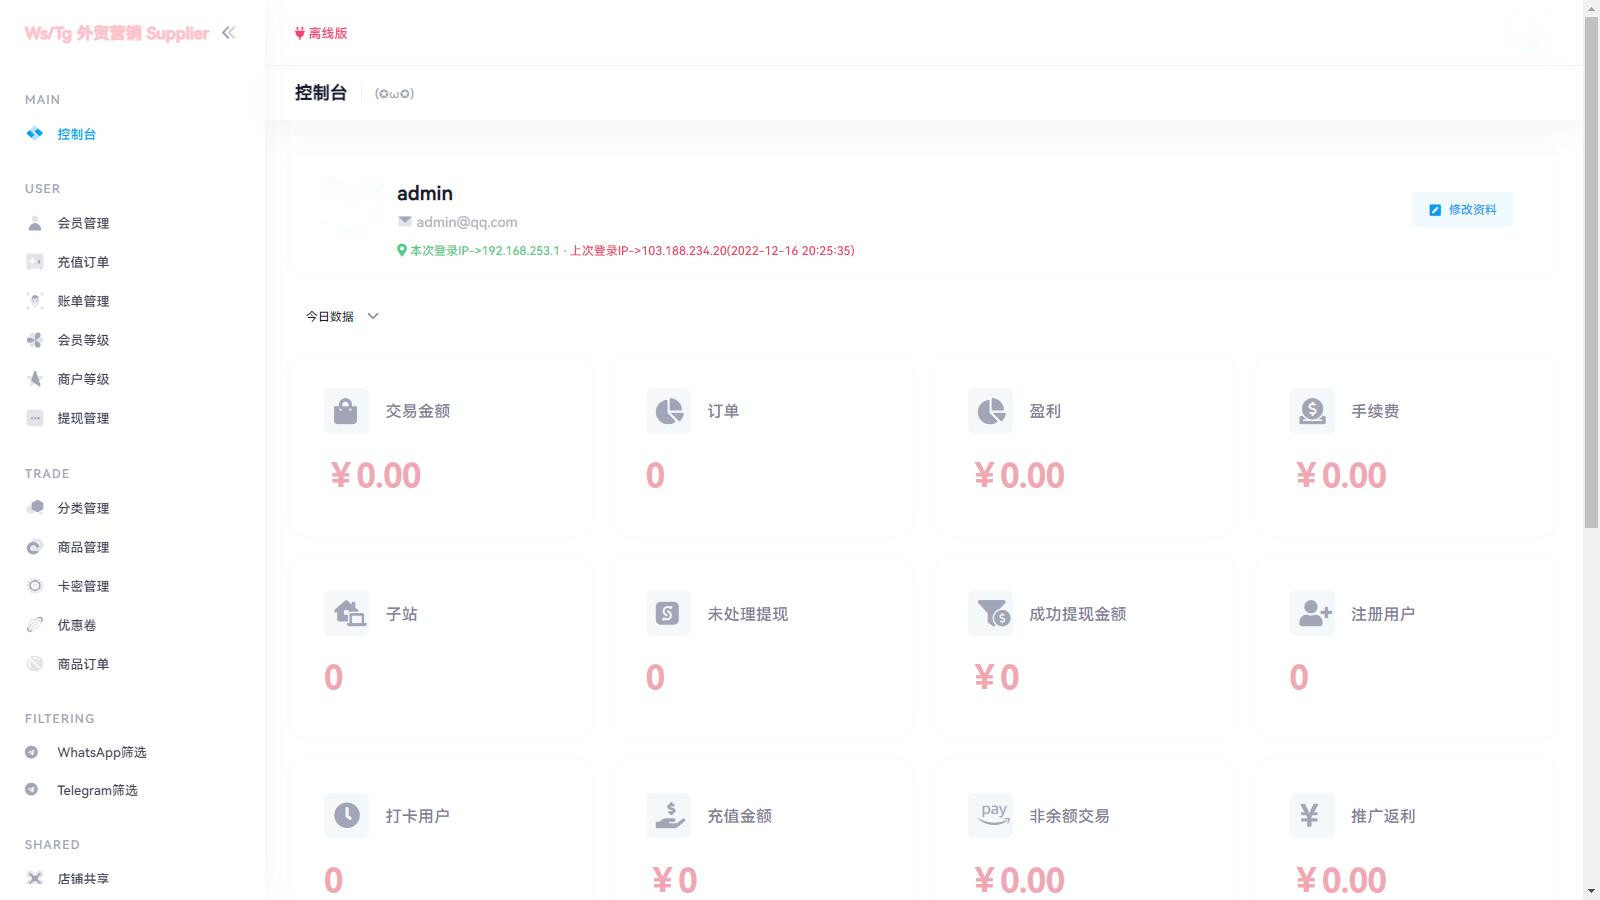The image size is (1600, 900).
Task: Click the 打卡用户 clock icon
Action: 346,815
